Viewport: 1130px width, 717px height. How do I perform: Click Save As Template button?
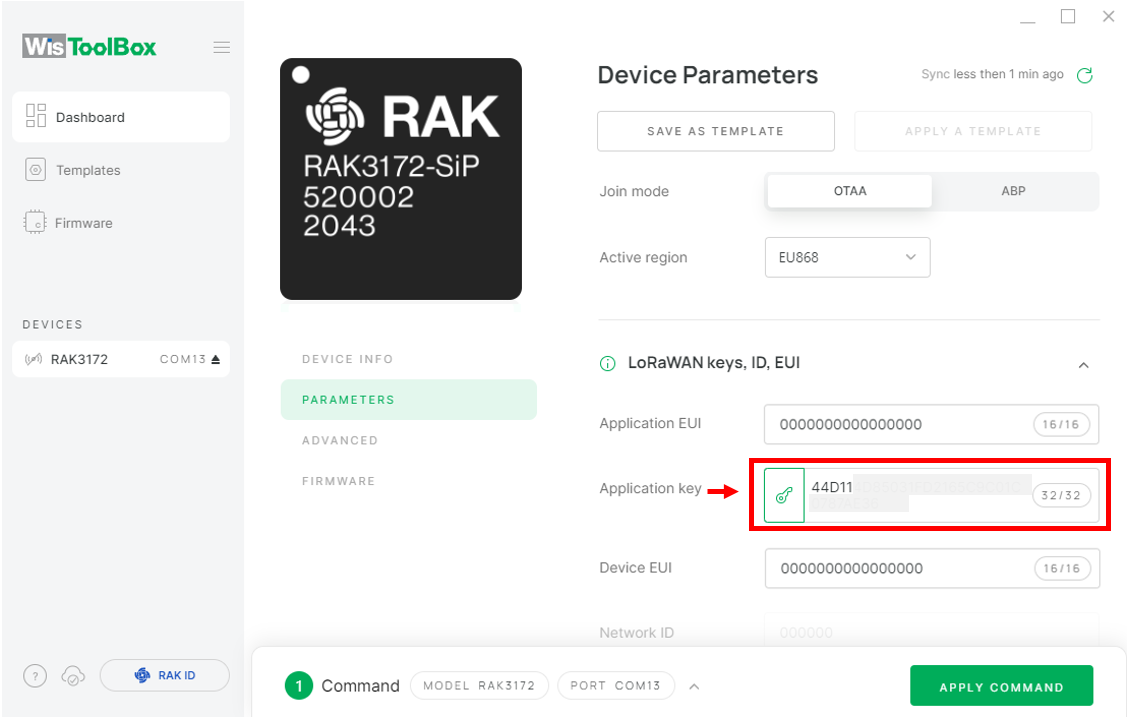(716, 131)
